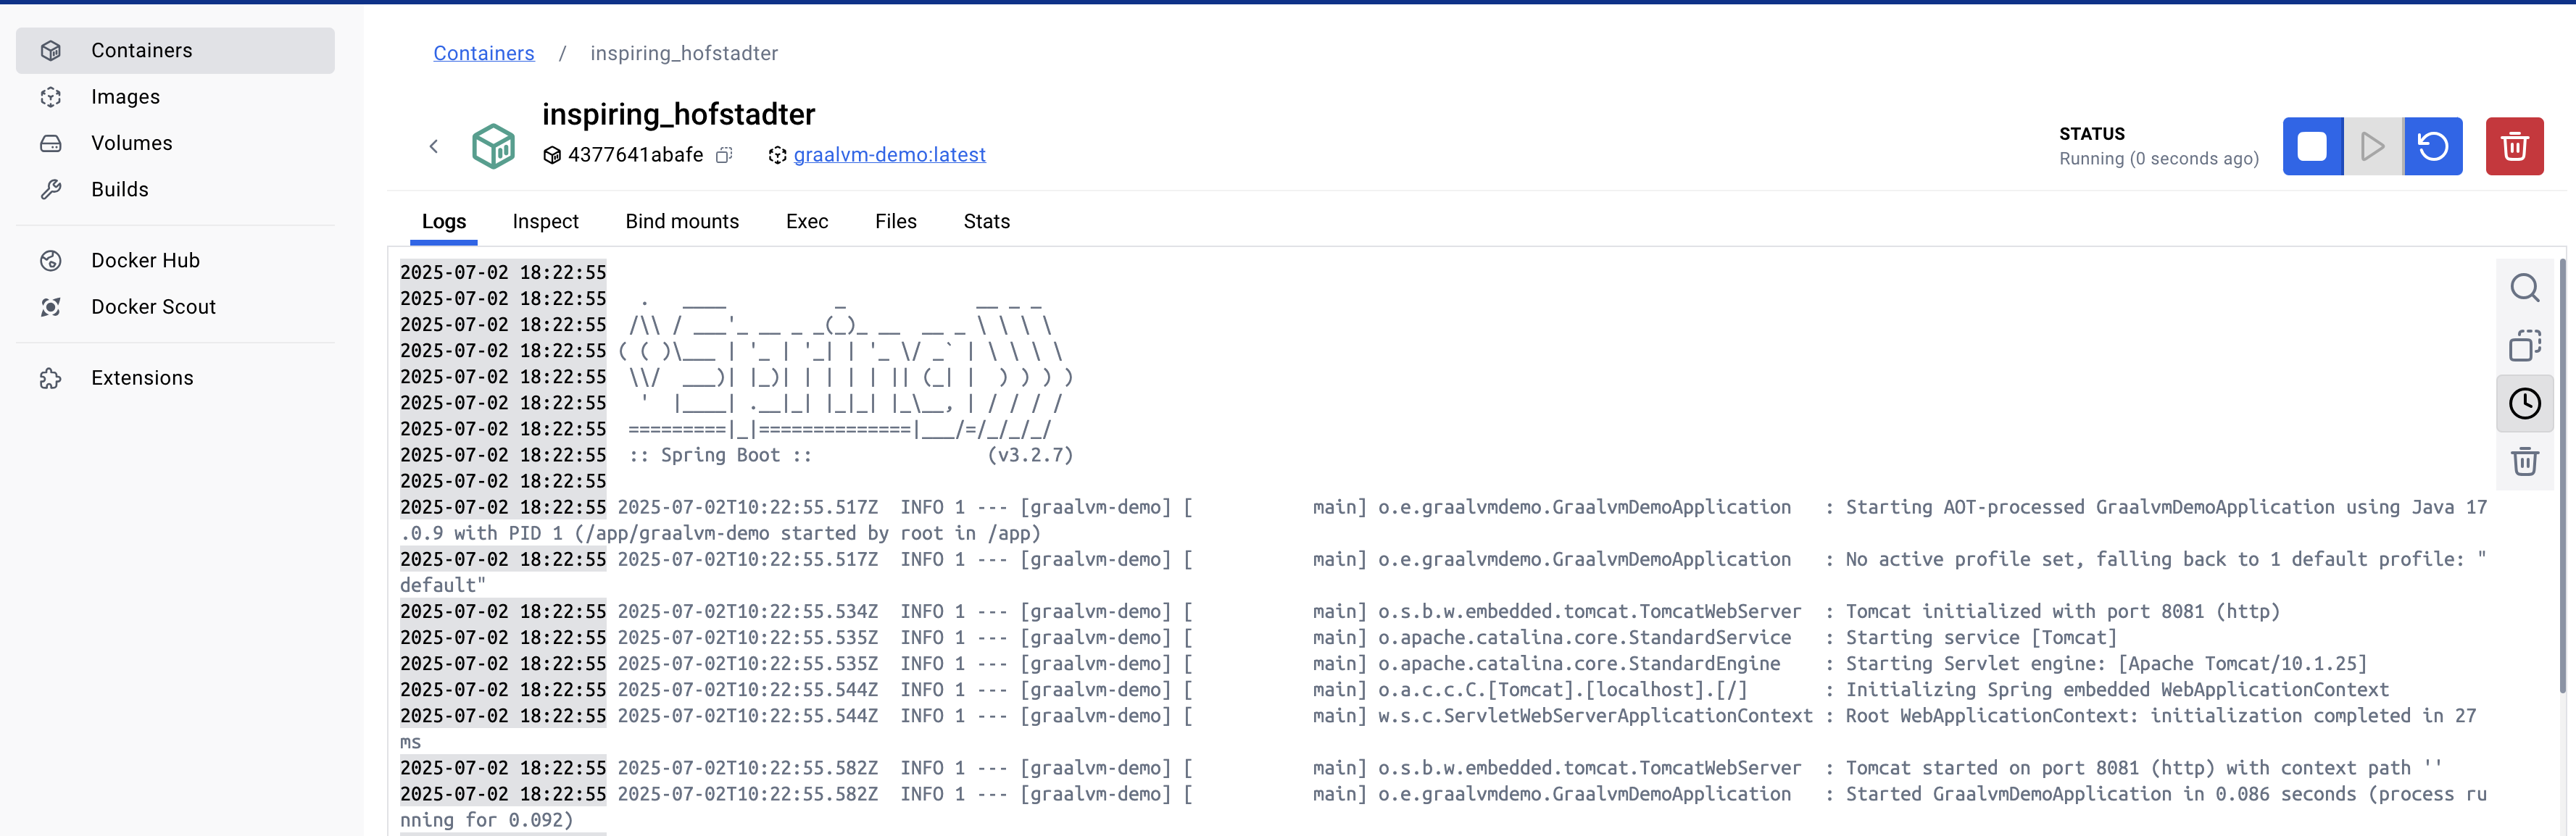Screen dimensions: 2576x836
Task: Open Extensions from sidebar
Action: [175, 378]
